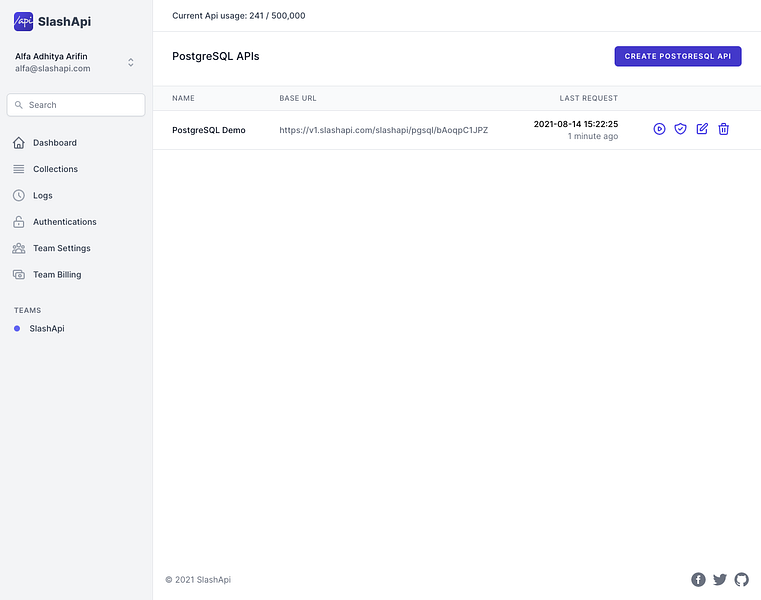Delete the PostgreSQL Demo API (trash icon)

coord(724,129)
